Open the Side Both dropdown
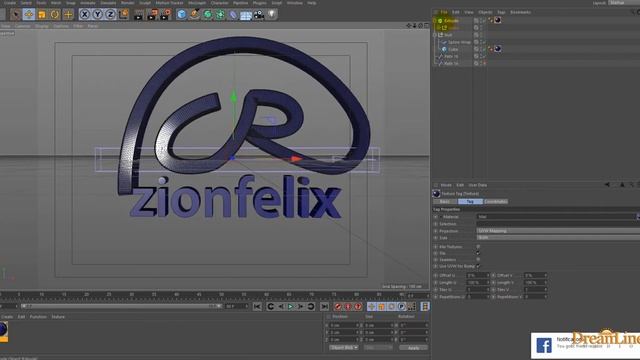Image resolution: width=640 pixels, height=360 pixels. tap(558, 238)
